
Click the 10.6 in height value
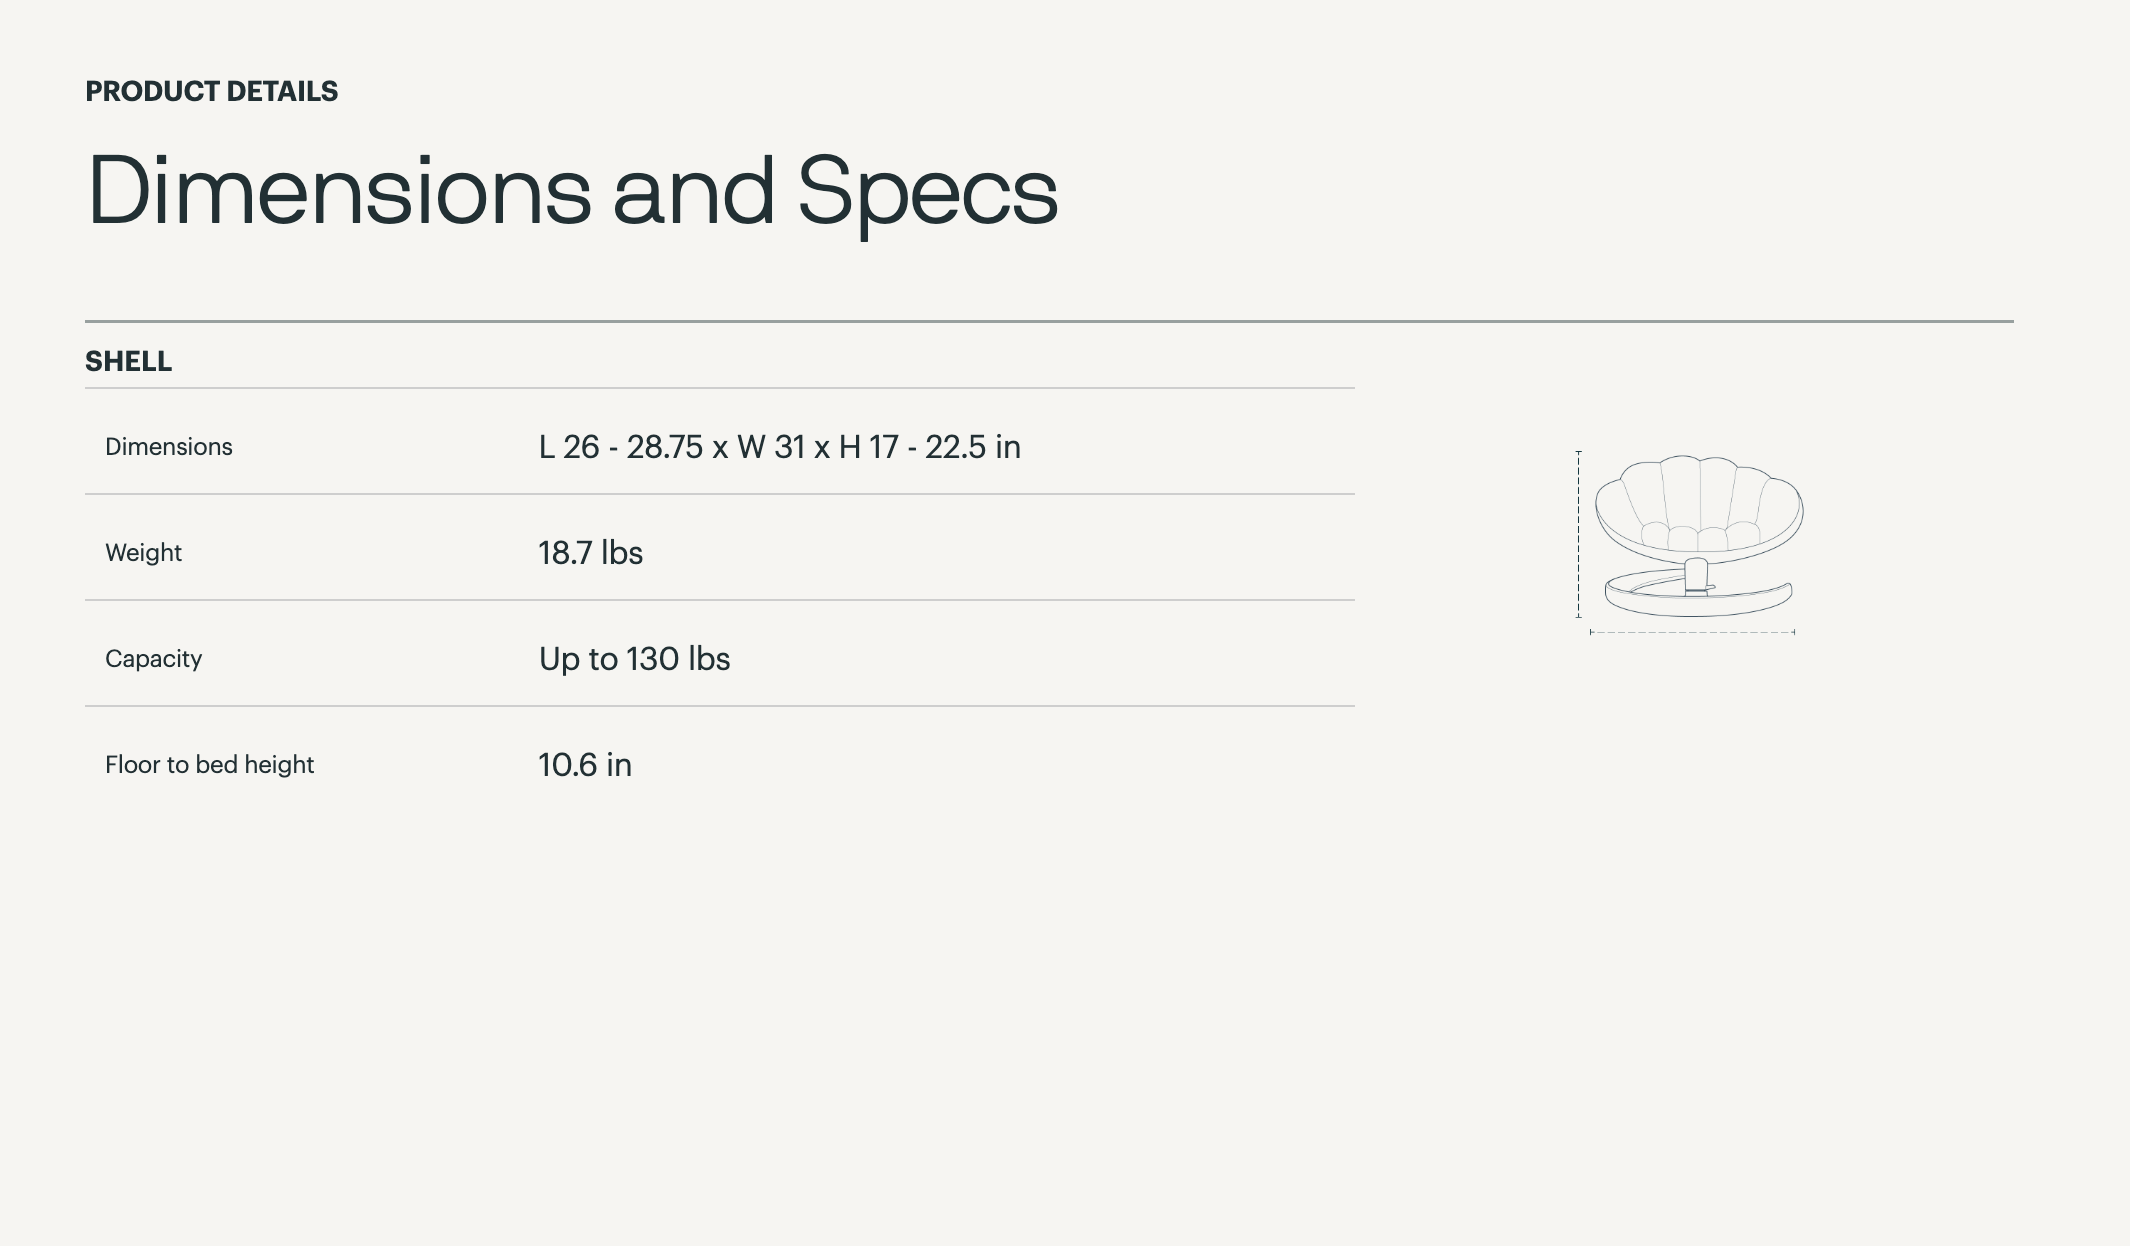pos(584,765)
